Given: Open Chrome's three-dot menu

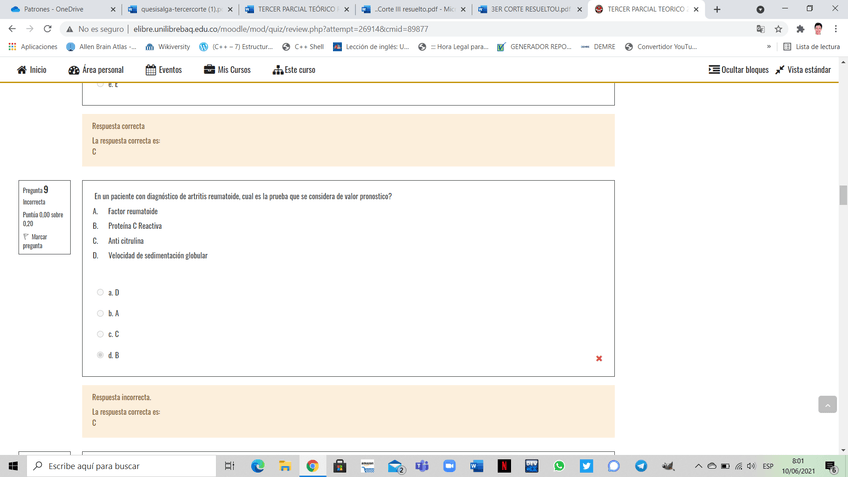Looking at the screenshot, I should coord(836,29).
